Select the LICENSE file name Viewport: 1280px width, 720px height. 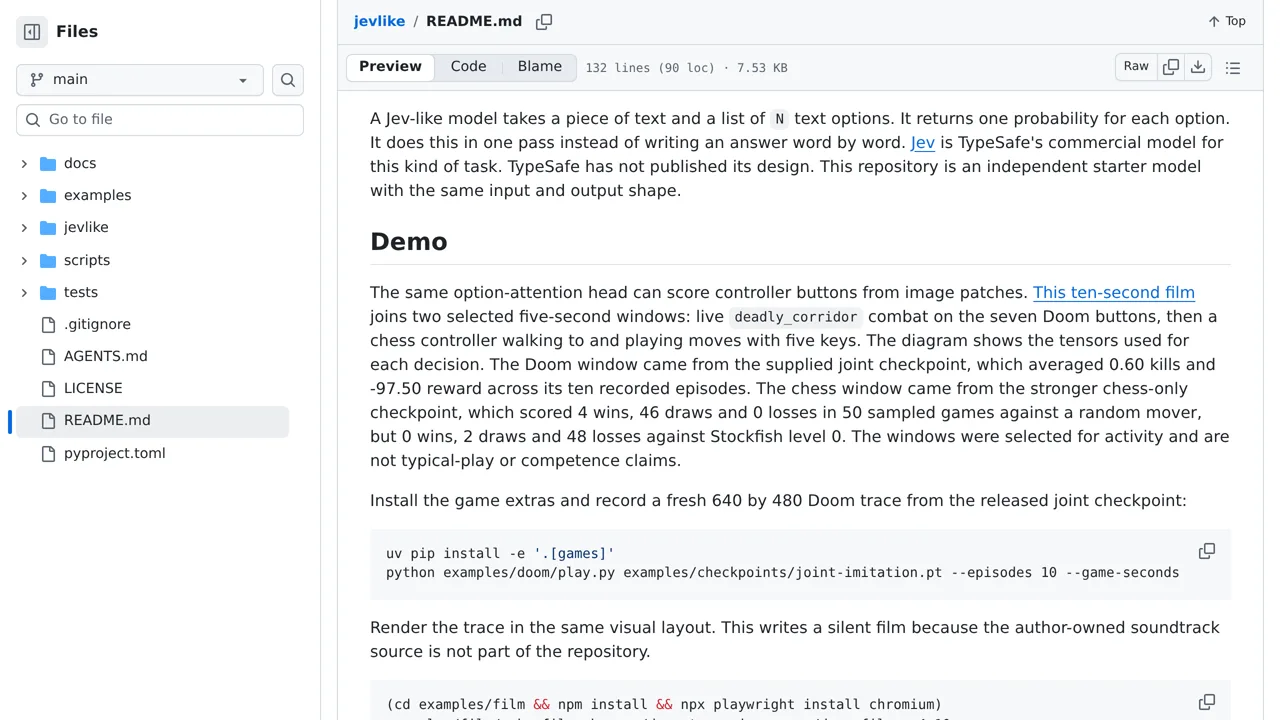pyautogui.click(x=93, y=388)
